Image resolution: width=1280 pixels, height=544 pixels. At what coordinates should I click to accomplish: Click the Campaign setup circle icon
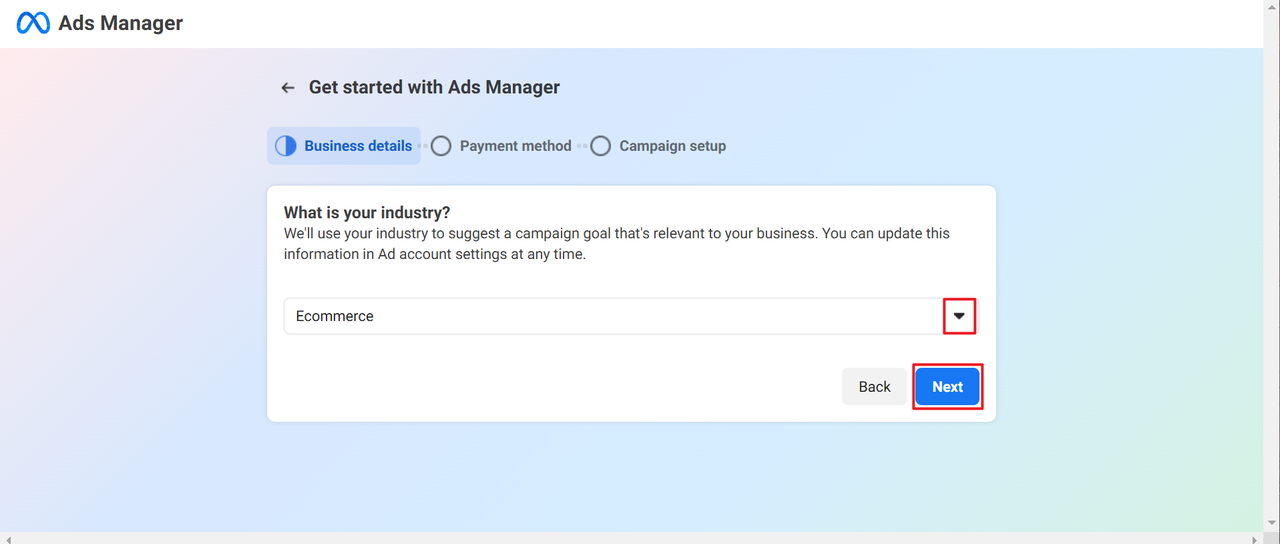600,146
